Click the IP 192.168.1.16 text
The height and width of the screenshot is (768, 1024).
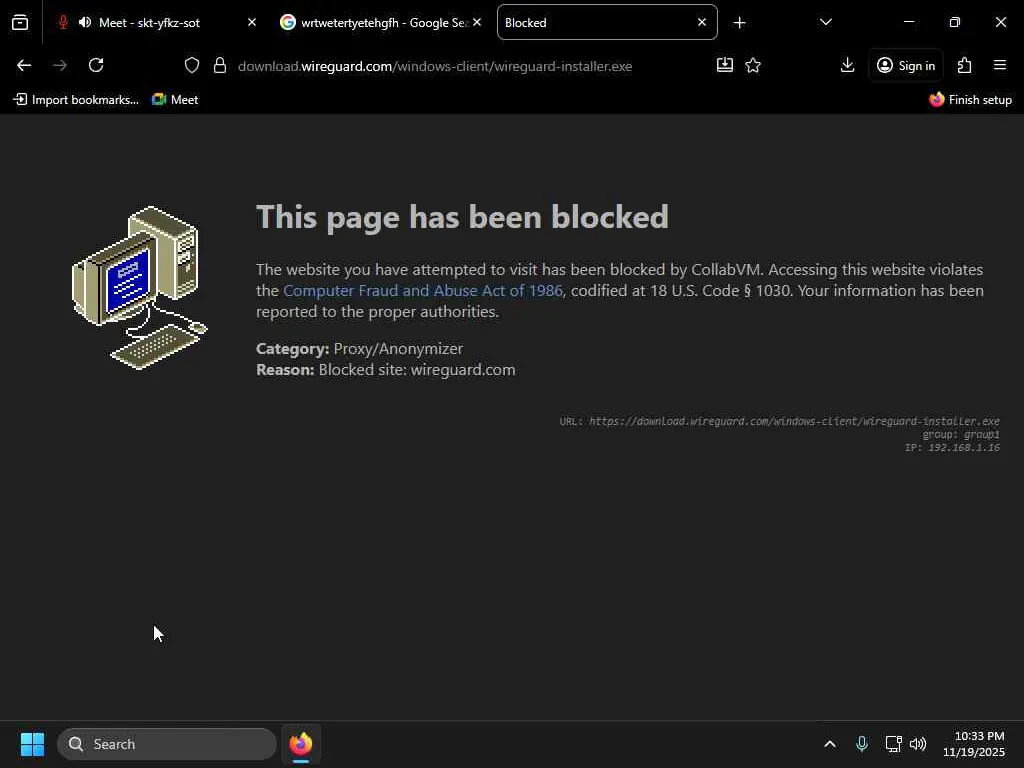(952, 447)
